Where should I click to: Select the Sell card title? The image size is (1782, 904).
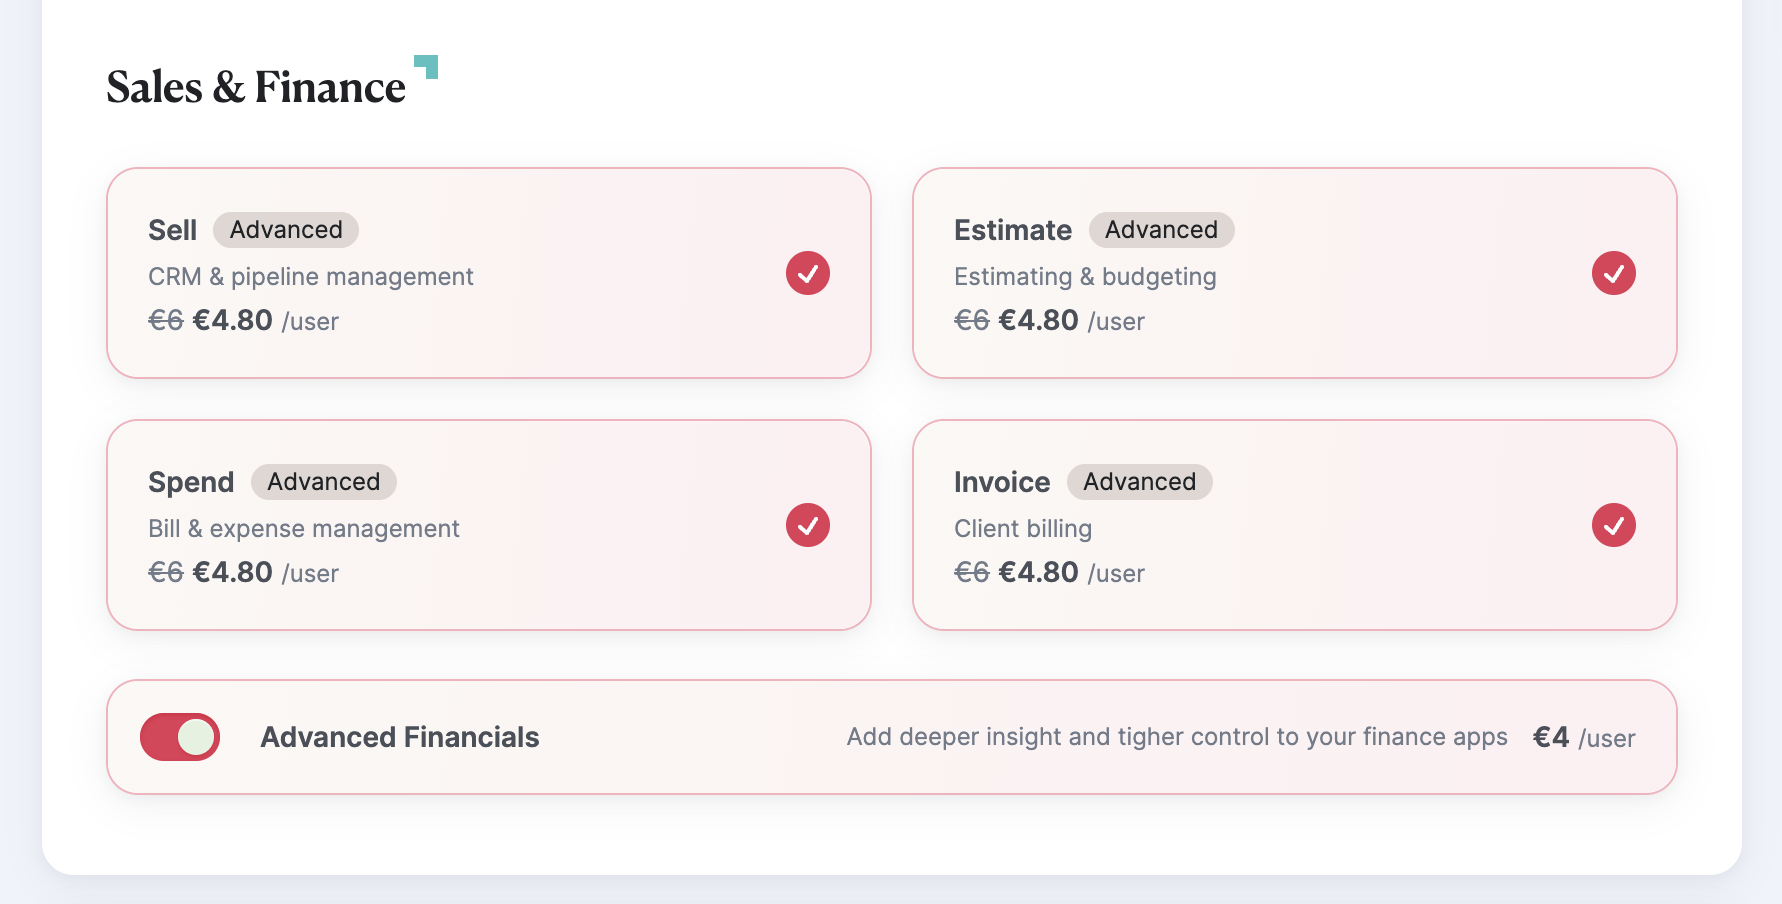click(x=173, y=230)
